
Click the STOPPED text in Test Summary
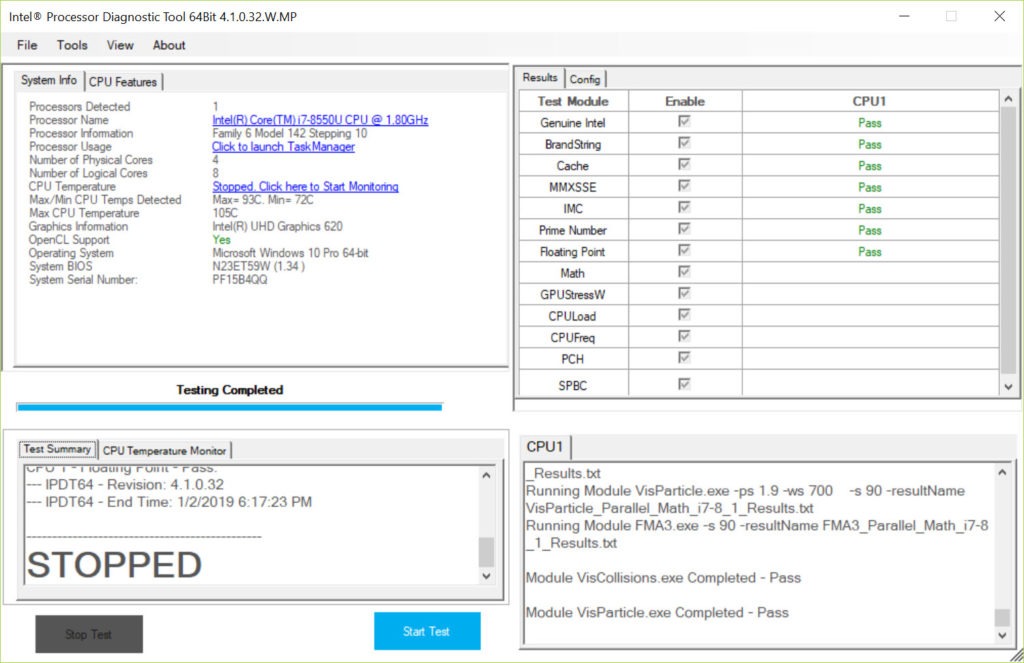114,565
